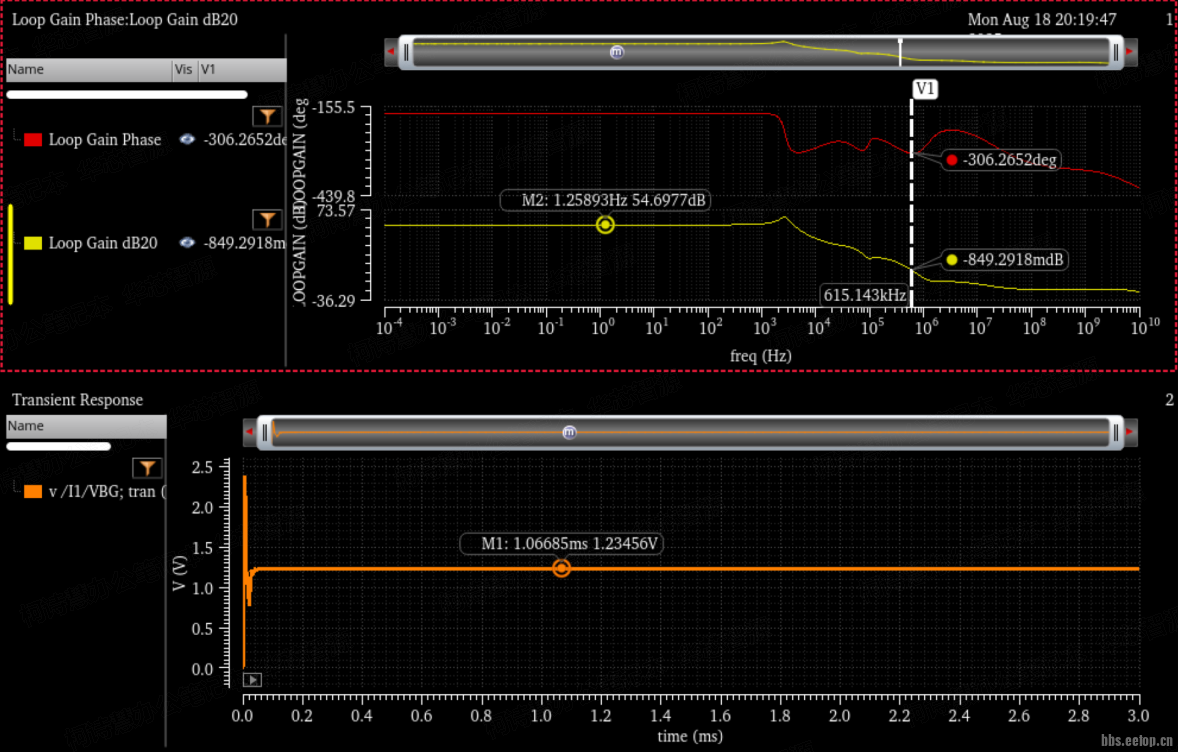The height and width of the screenshot is (752, 1178).
Task: Click the play arrow button under transient plot
Action: (x=252, y=680)
